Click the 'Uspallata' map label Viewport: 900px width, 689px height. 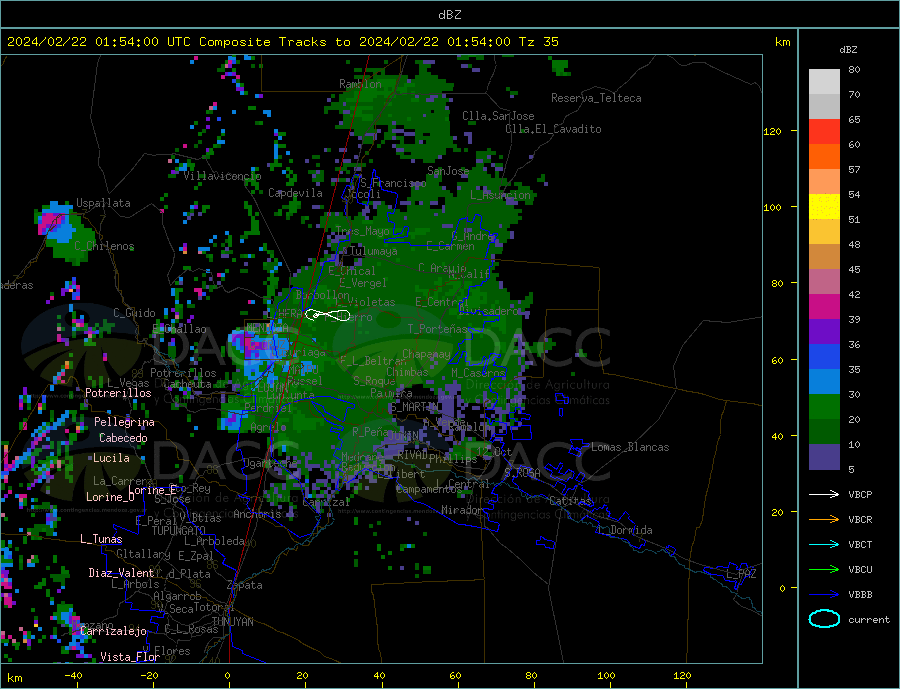pyautogui.click(x=103, y=203)
